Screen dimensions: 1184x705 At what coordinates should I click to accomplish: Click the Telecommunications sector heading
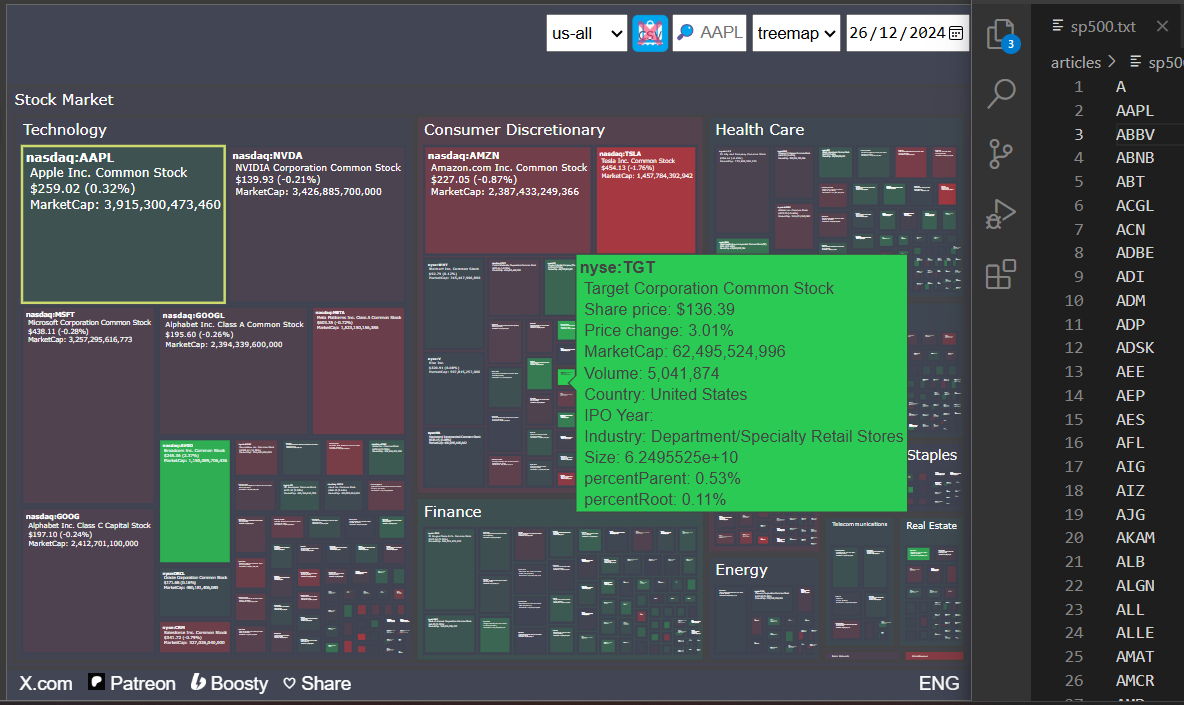click(859, 524)
